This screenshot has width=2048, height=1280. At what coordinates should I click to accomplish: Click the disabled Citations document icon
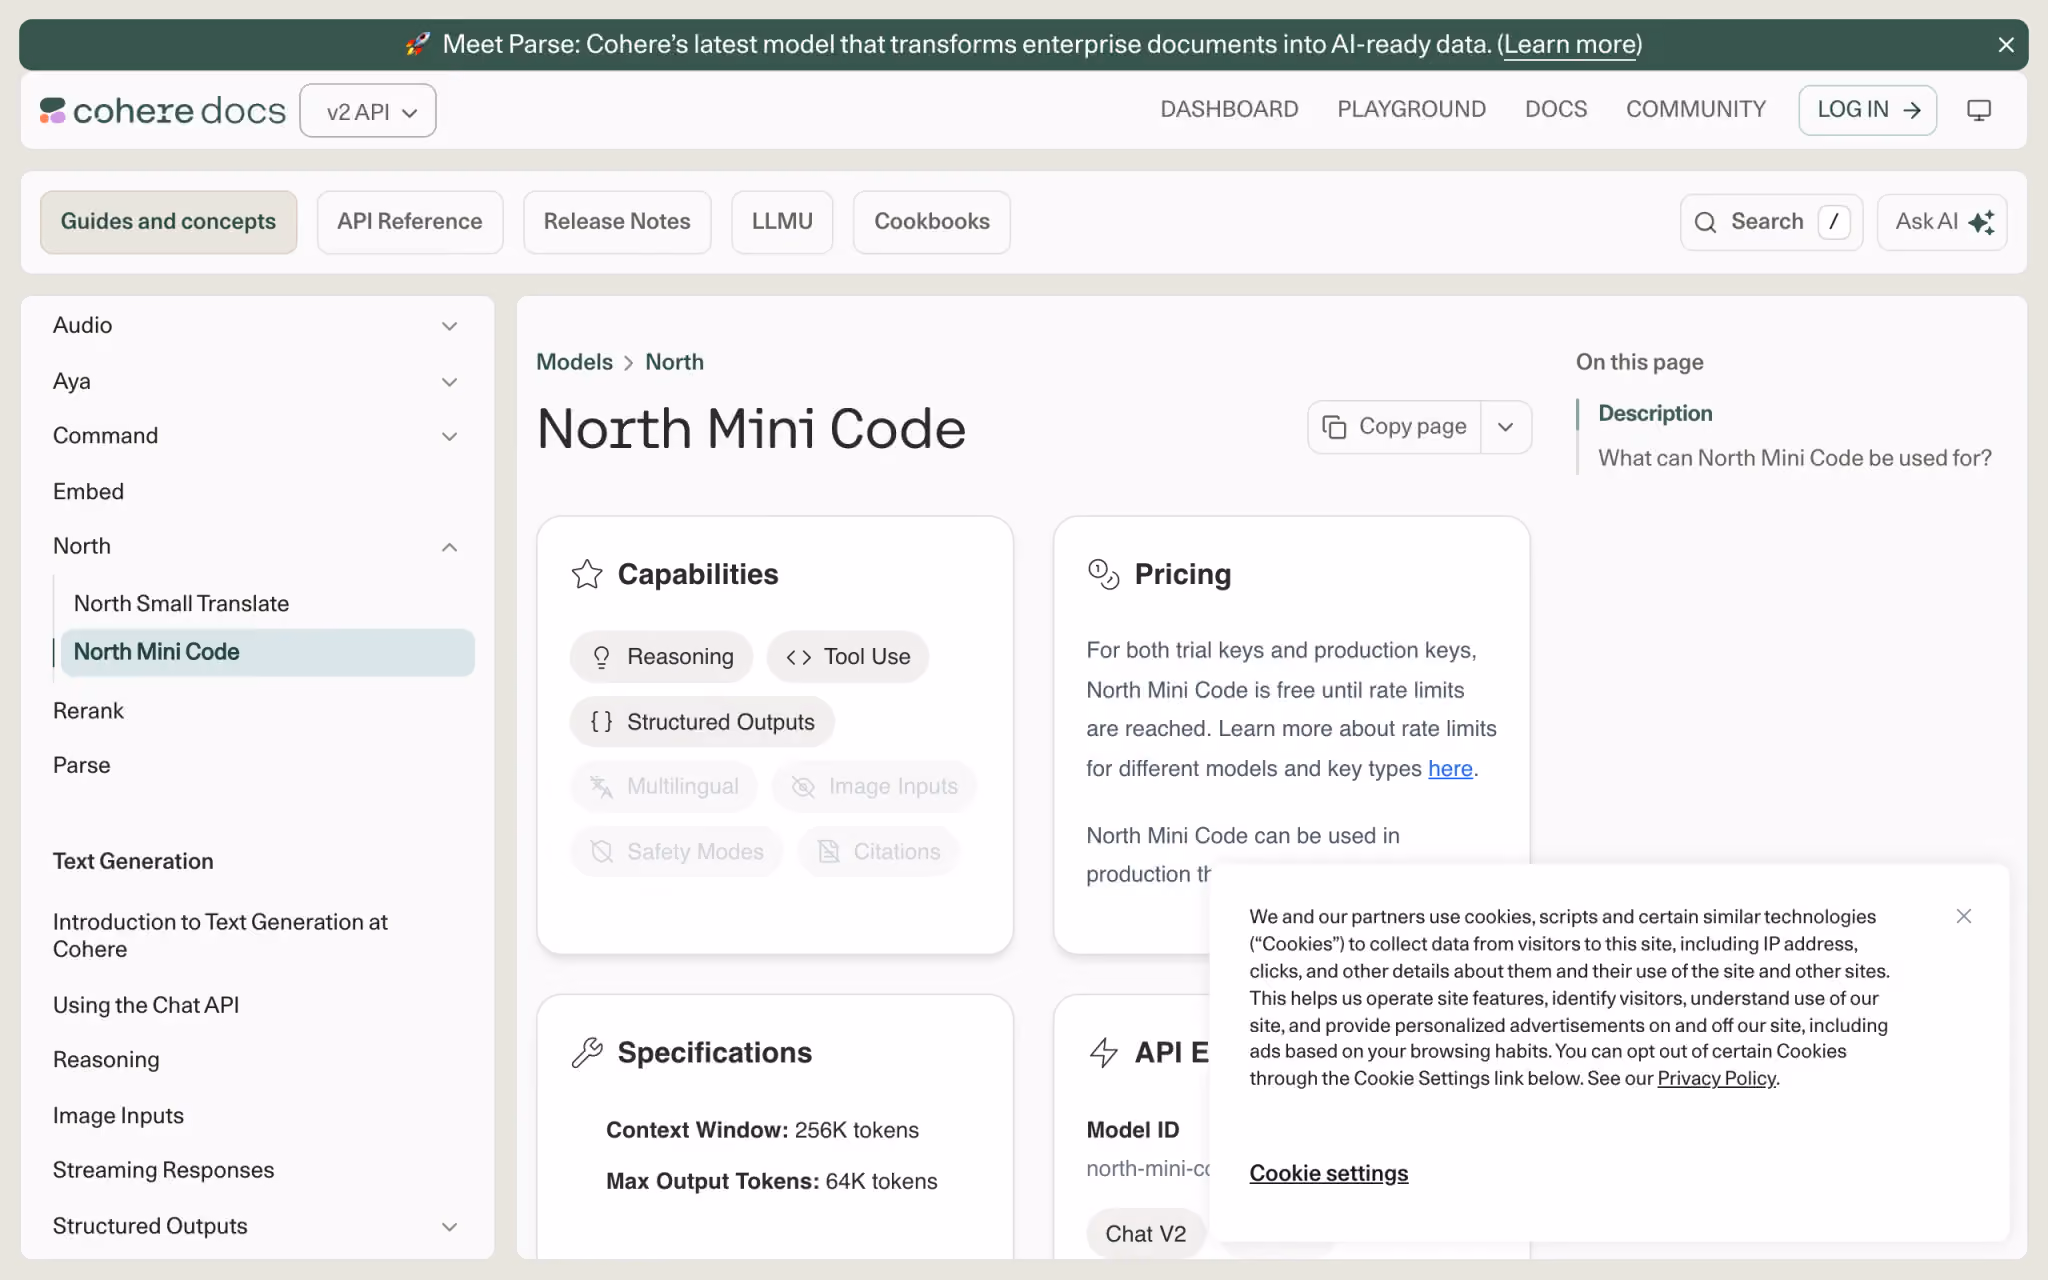828,852
